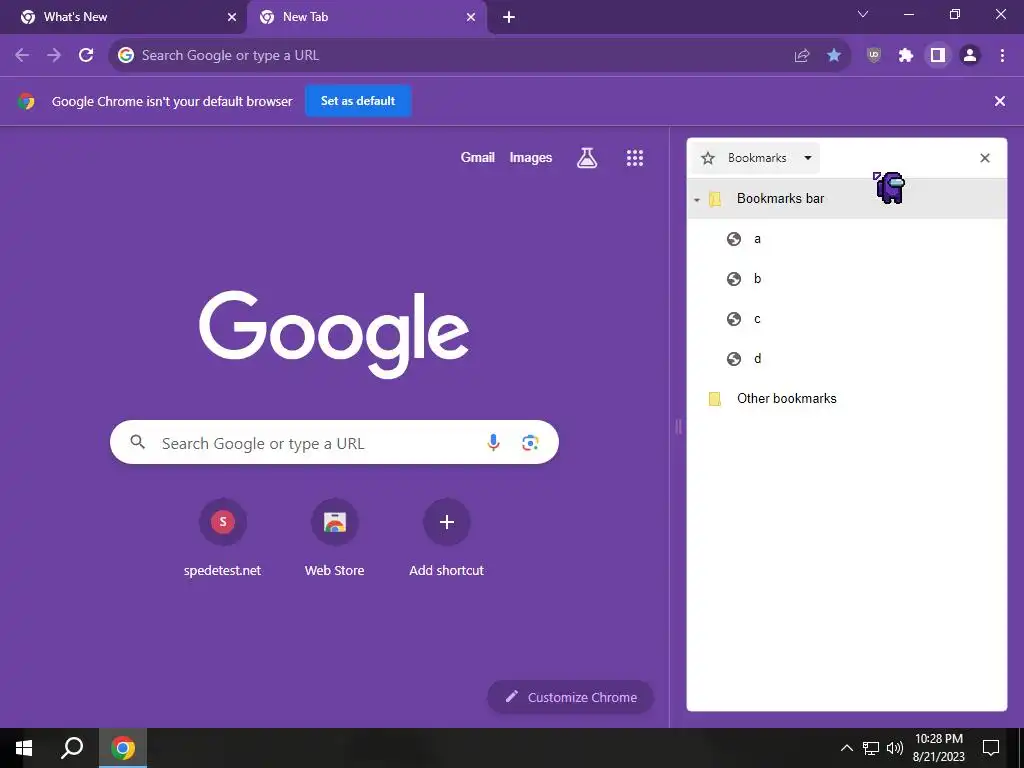
Task: Click the forward navigation arrow
Action: pyautogui.click(x=54, y=56)
